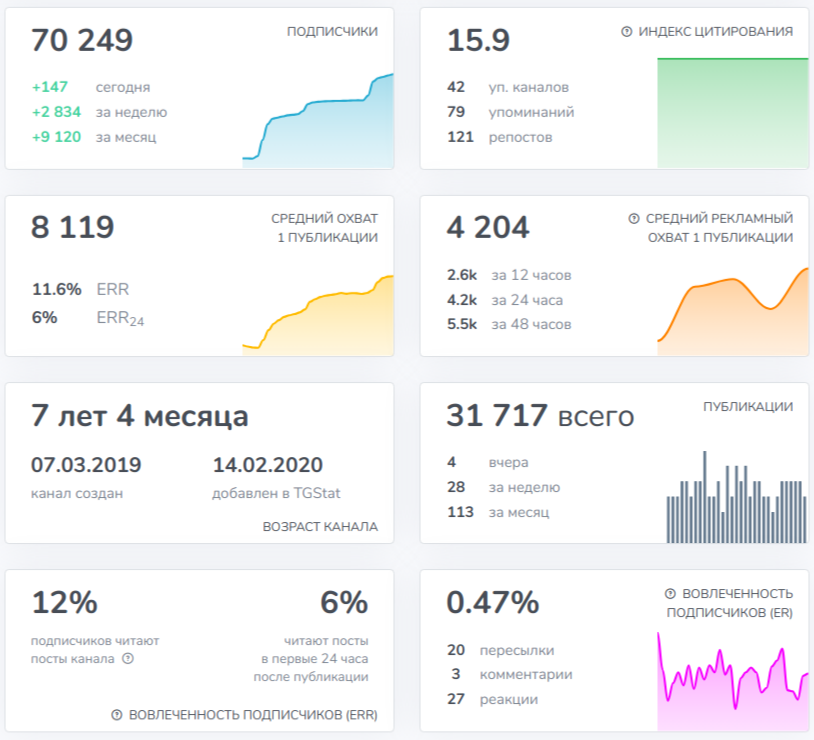The width and height of the screenshot is (814, 740).
Task: Select the 5.5k reach for 48 hours
Action: click(462, 324)
